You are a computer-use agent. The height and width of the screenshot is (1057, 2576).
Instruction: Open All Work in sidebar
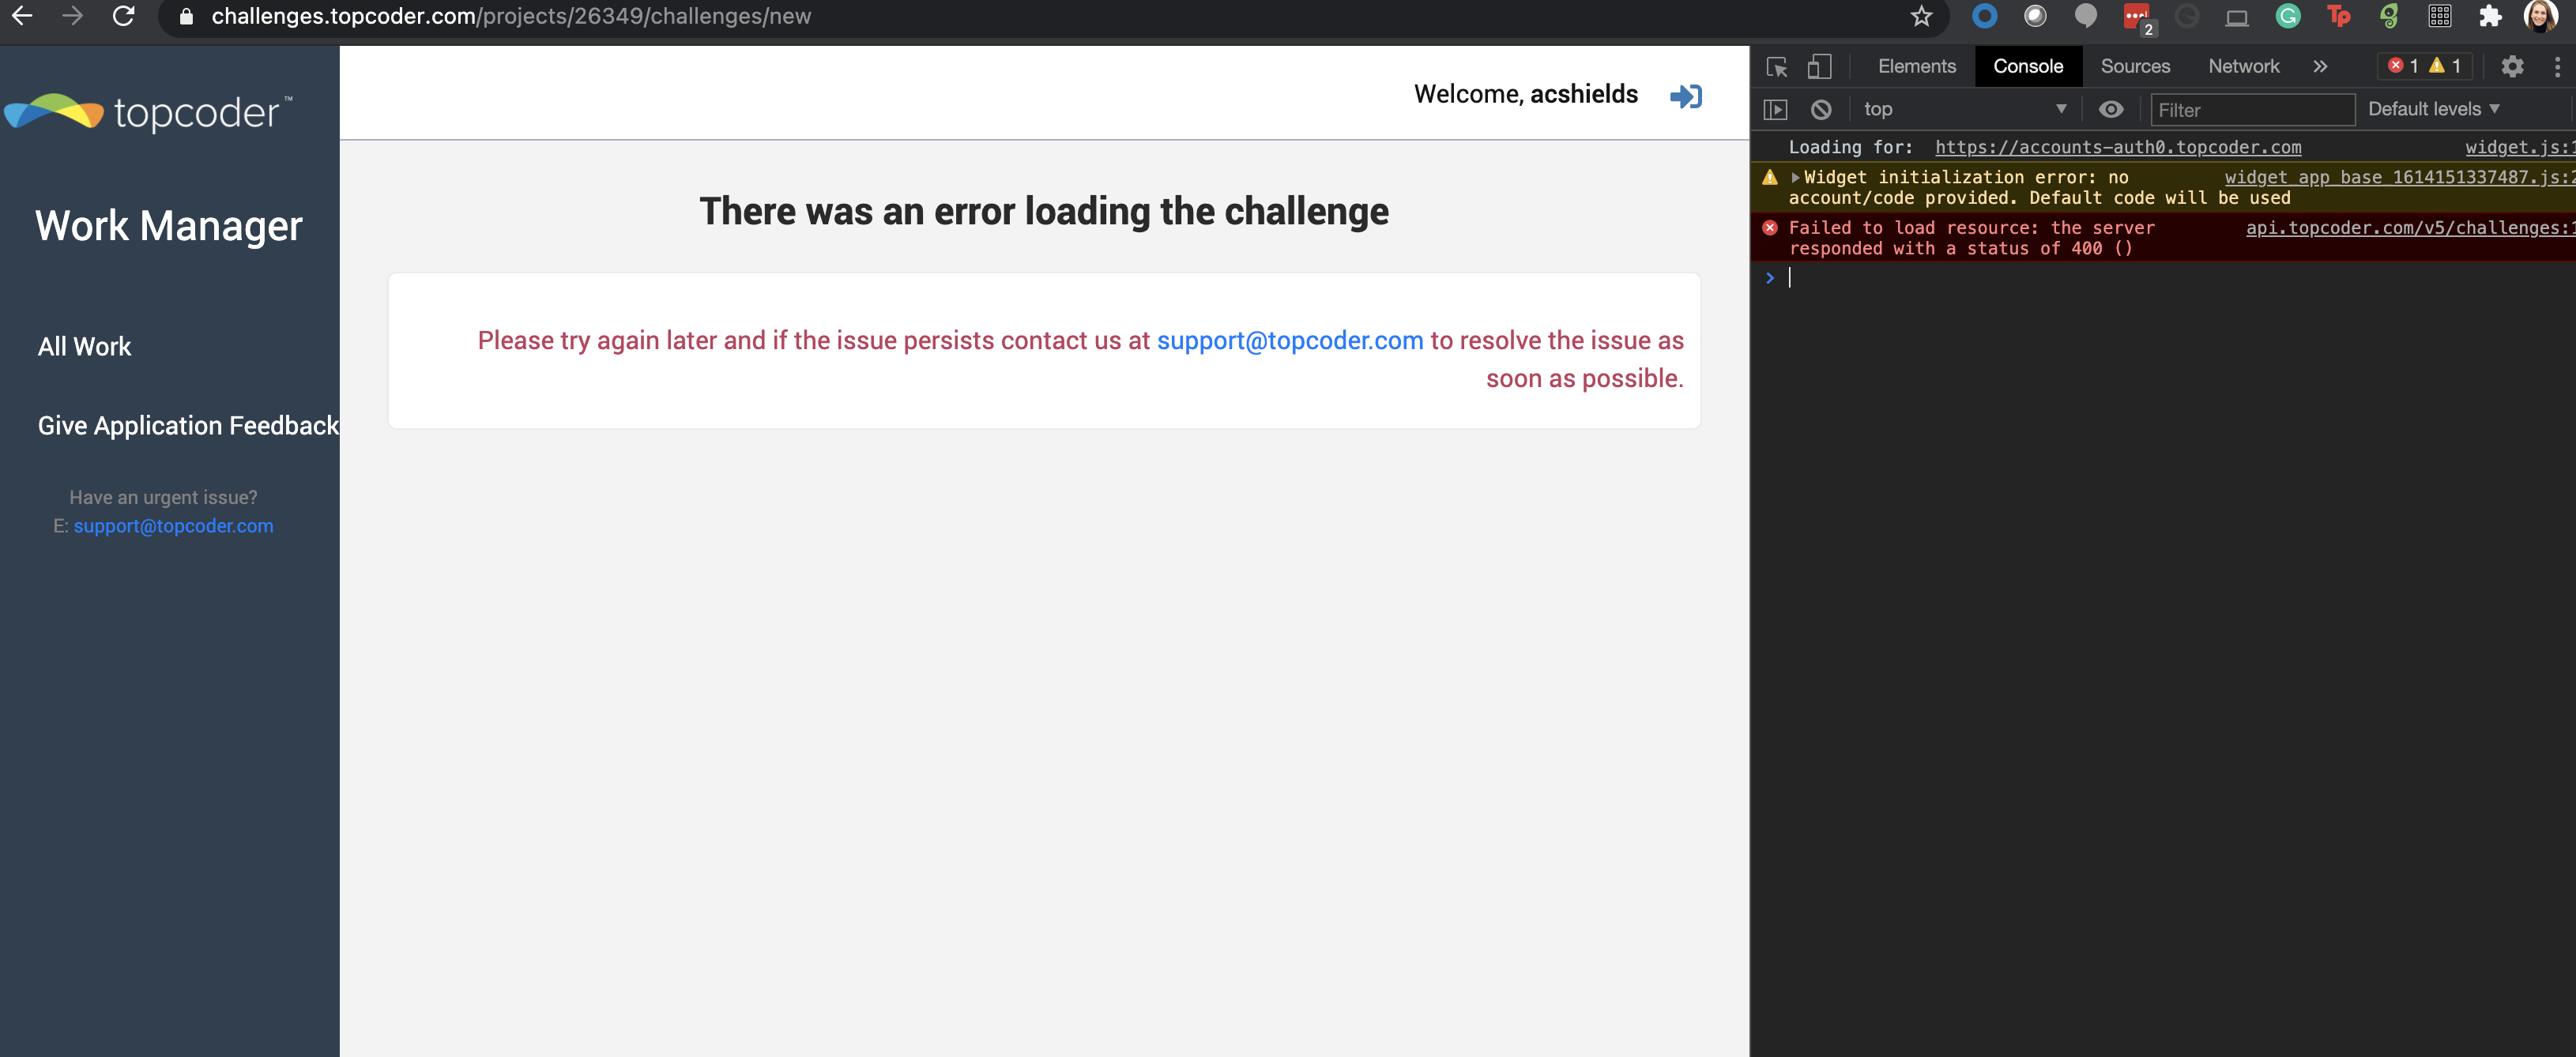click(85, 347)
